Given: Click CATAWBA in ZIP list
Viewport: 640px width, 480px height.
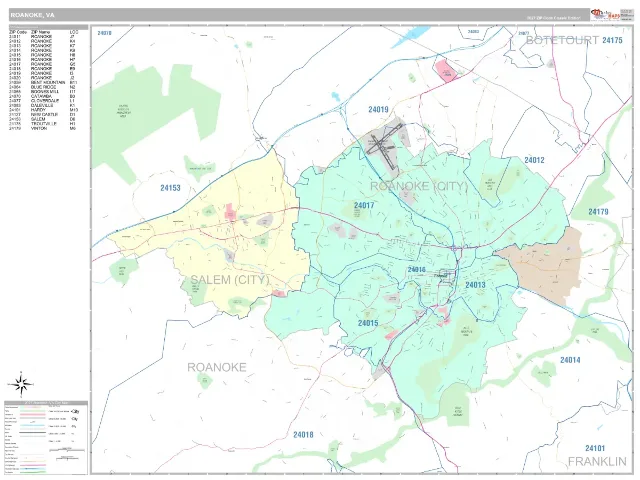Looking at the screenshot, I should pos(41,96).
